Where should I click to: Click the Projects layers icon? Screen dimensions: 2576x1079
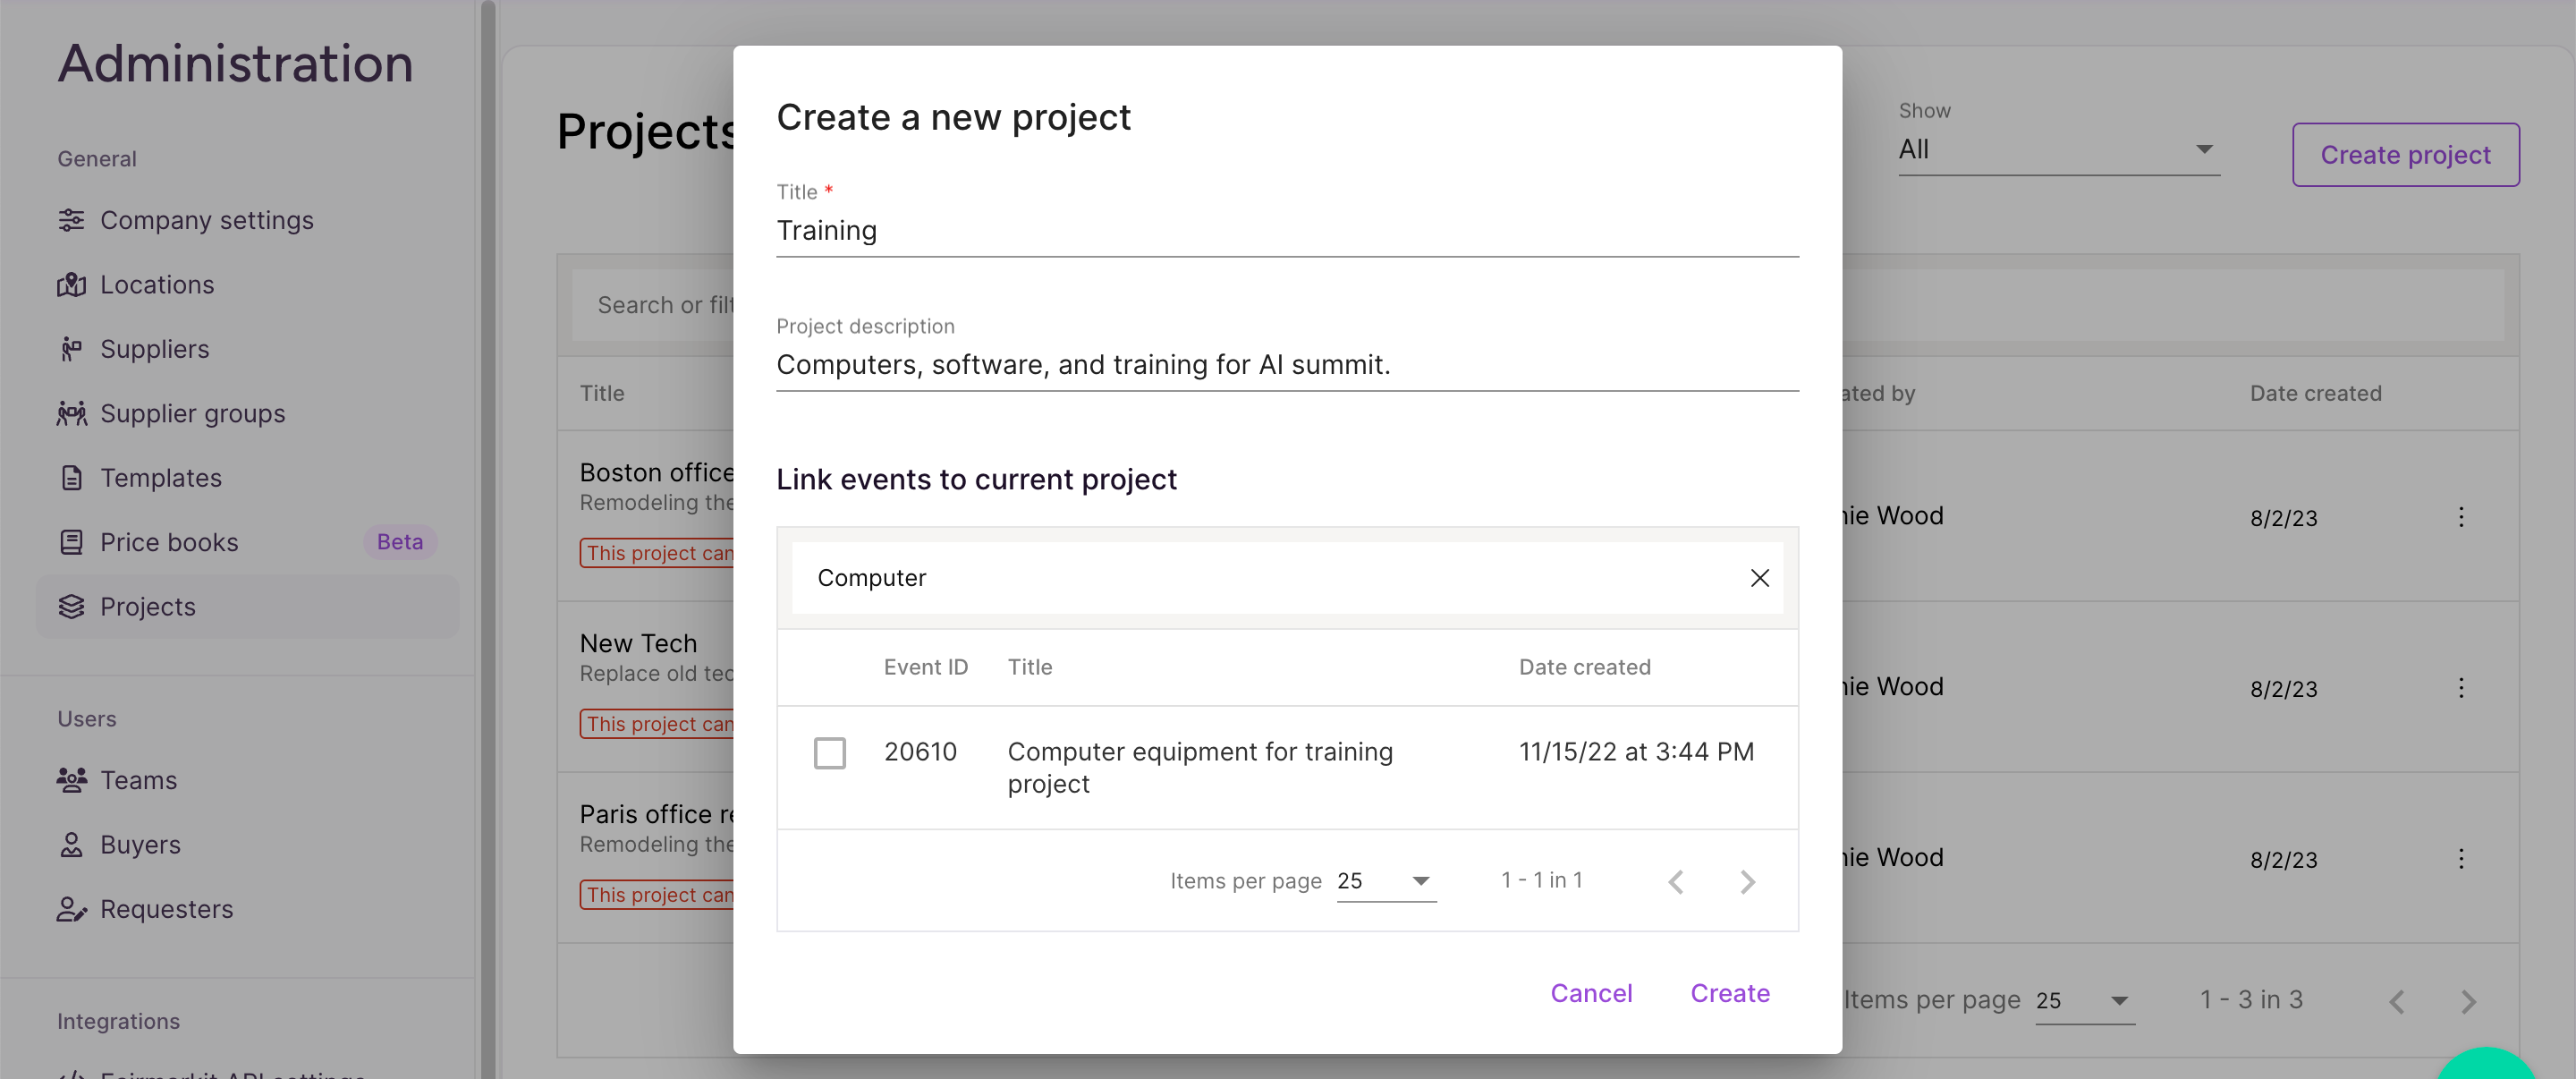tap(71, 607)
